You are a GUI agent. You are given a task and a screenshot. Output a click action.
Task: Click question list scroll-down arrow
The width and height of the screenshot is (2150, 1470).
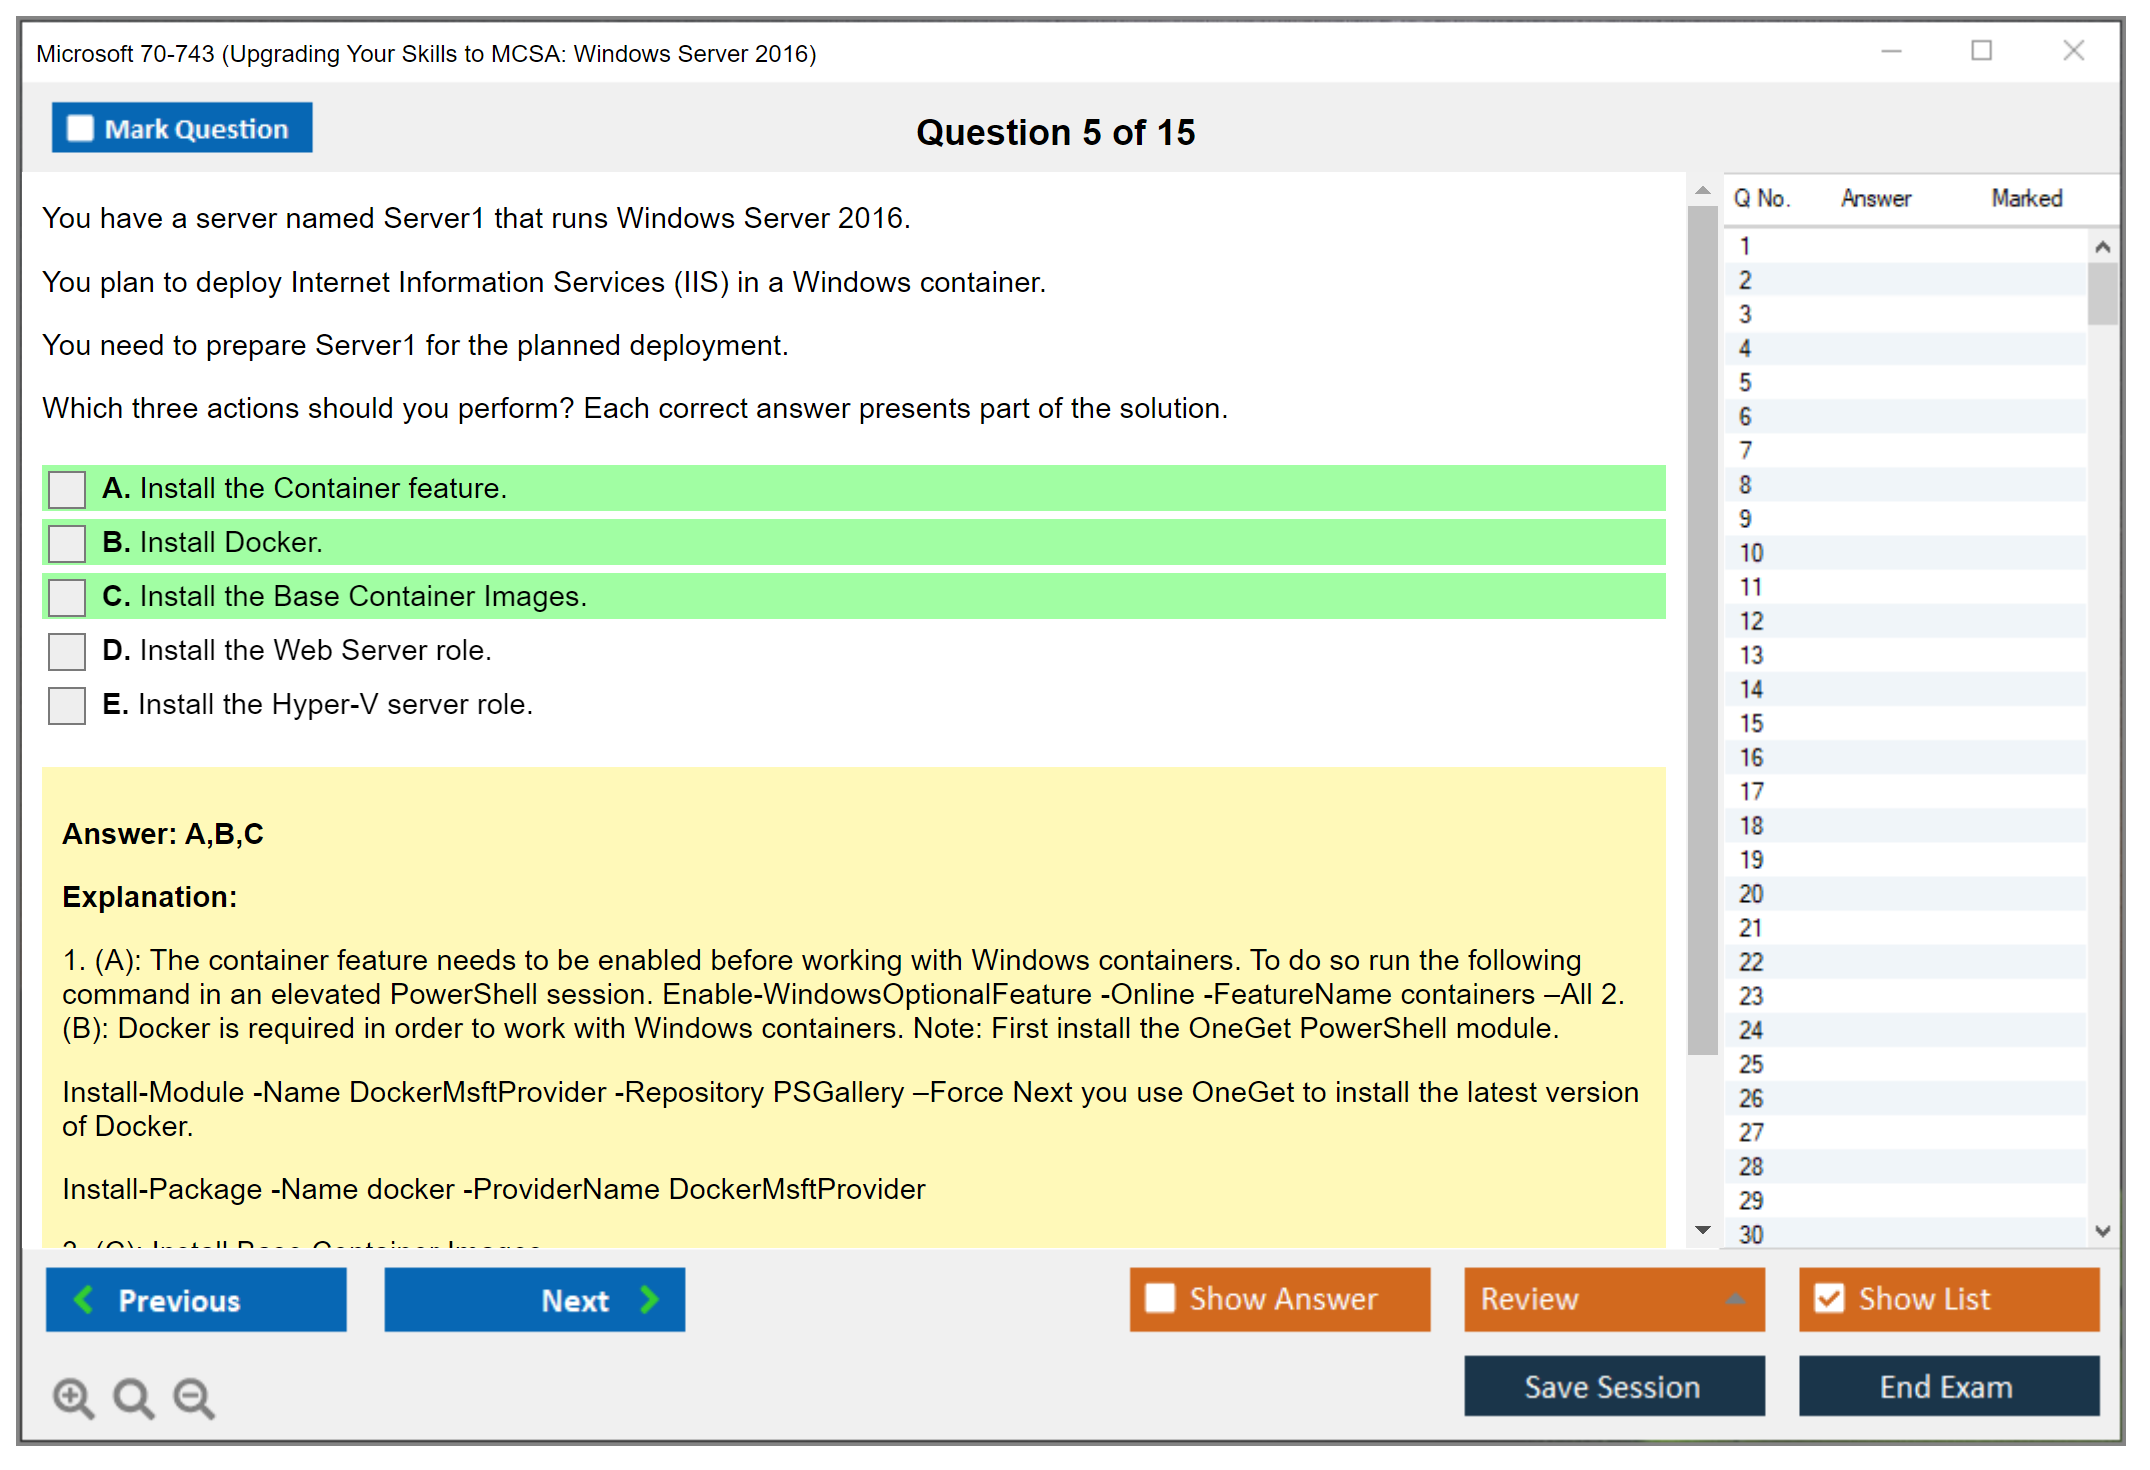2102,1231
